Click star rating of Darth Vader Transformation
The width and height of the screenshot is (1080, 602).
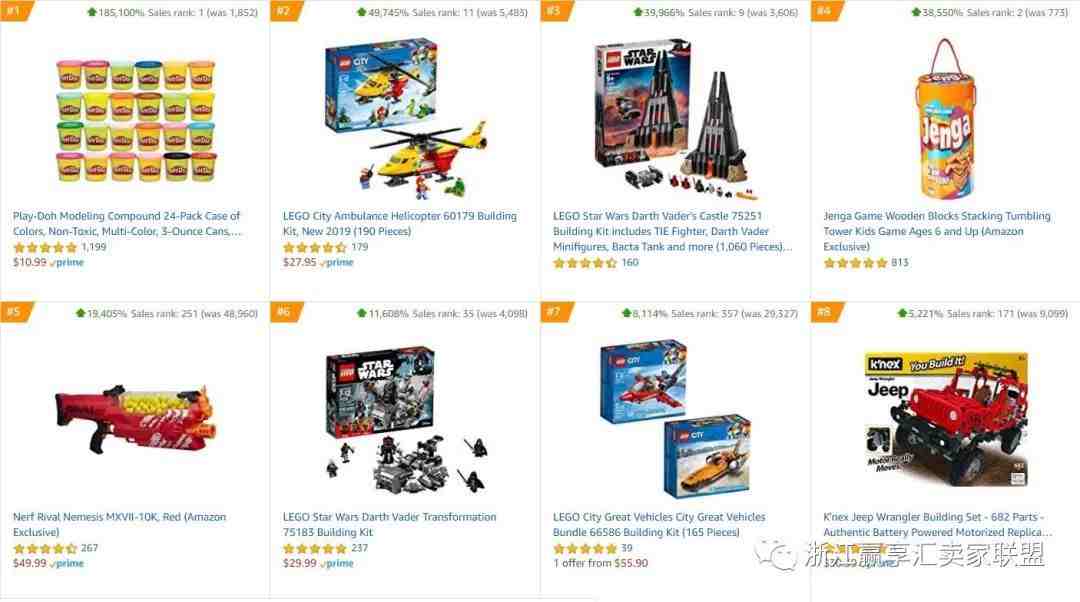point(315,549)
